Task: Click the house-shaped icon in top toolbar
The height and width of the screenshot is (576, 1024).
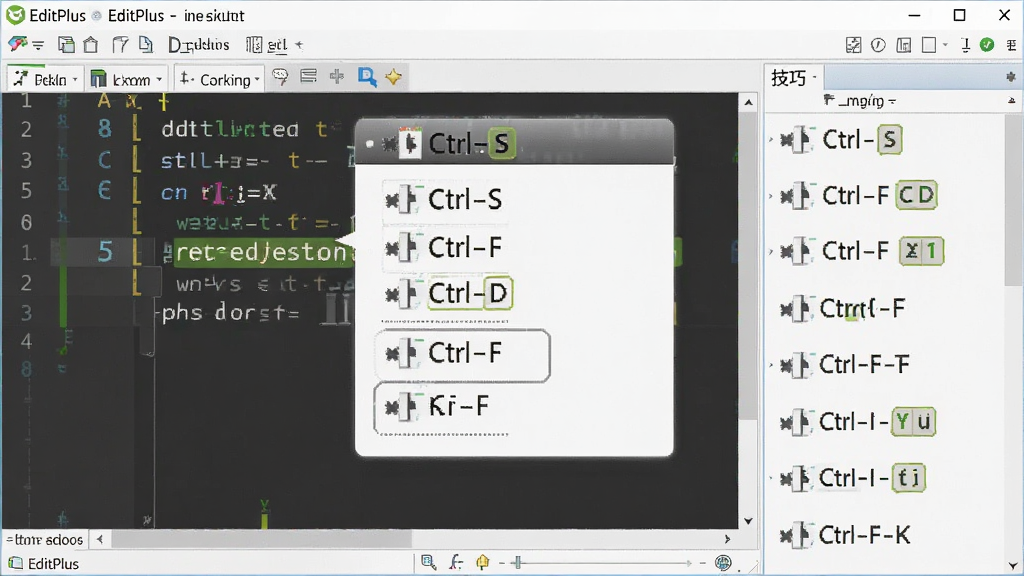Action: point(91,44)
